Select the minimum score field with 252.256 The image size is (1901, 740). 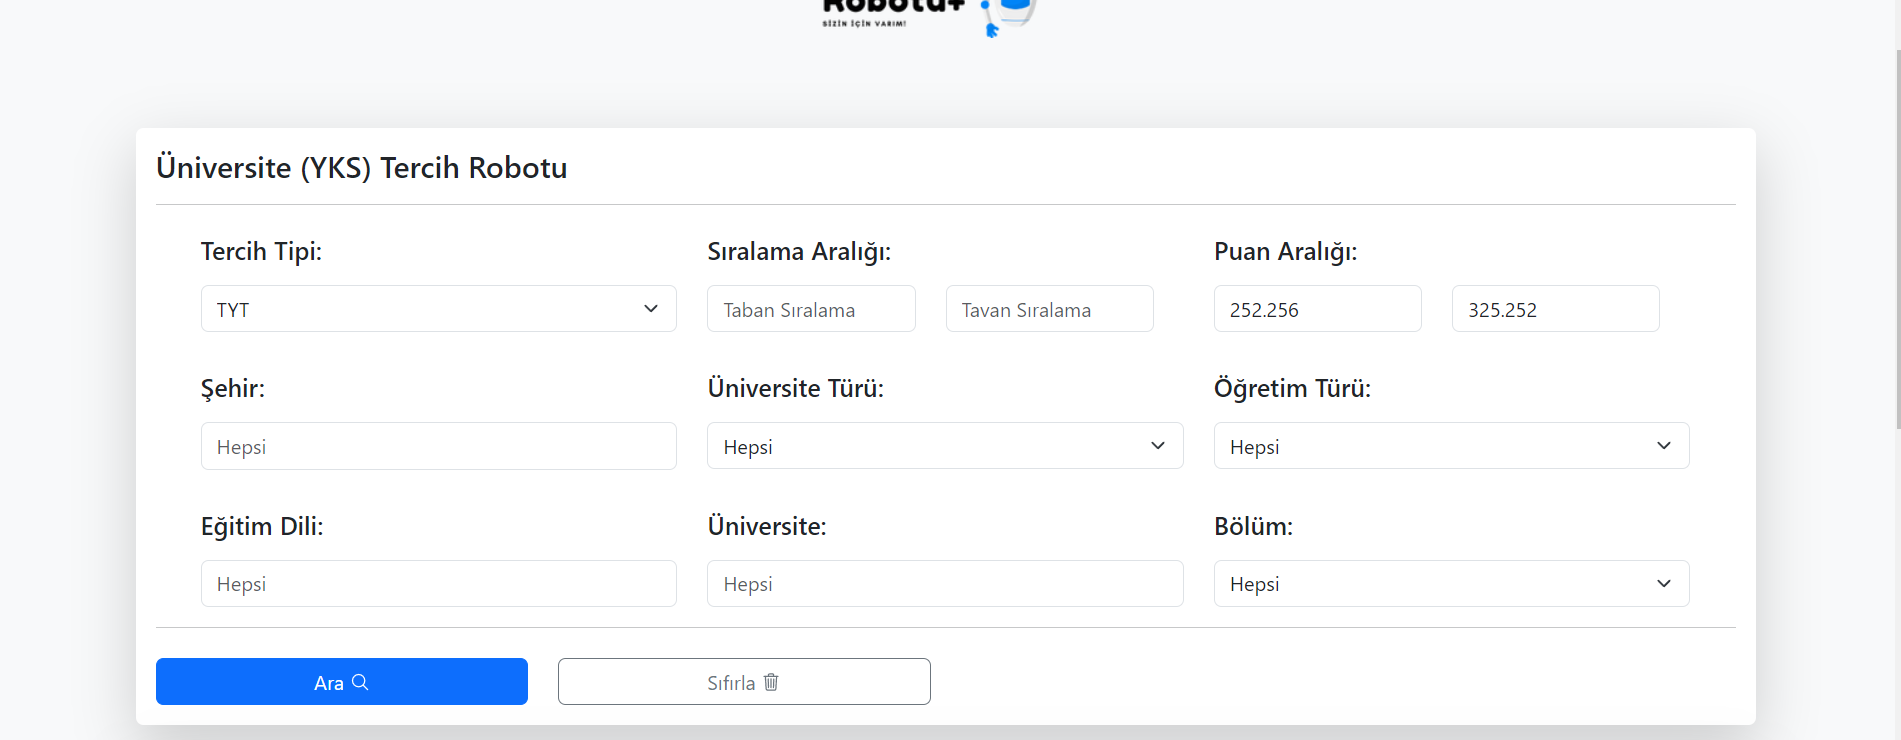pos(1317,309)
